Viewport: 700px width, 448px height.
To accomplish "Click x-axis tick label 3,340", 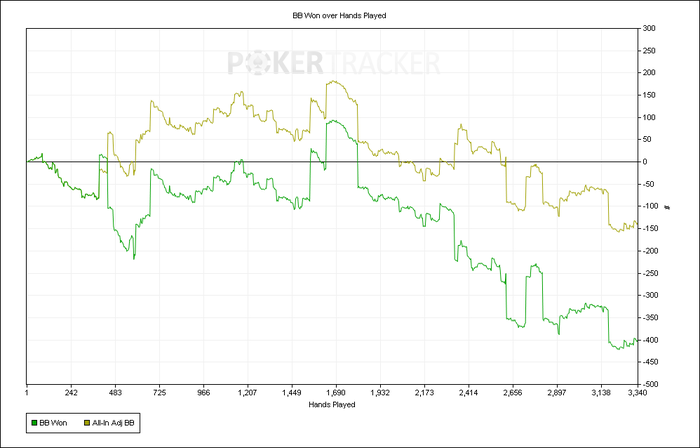I will (x=637, y=393).
